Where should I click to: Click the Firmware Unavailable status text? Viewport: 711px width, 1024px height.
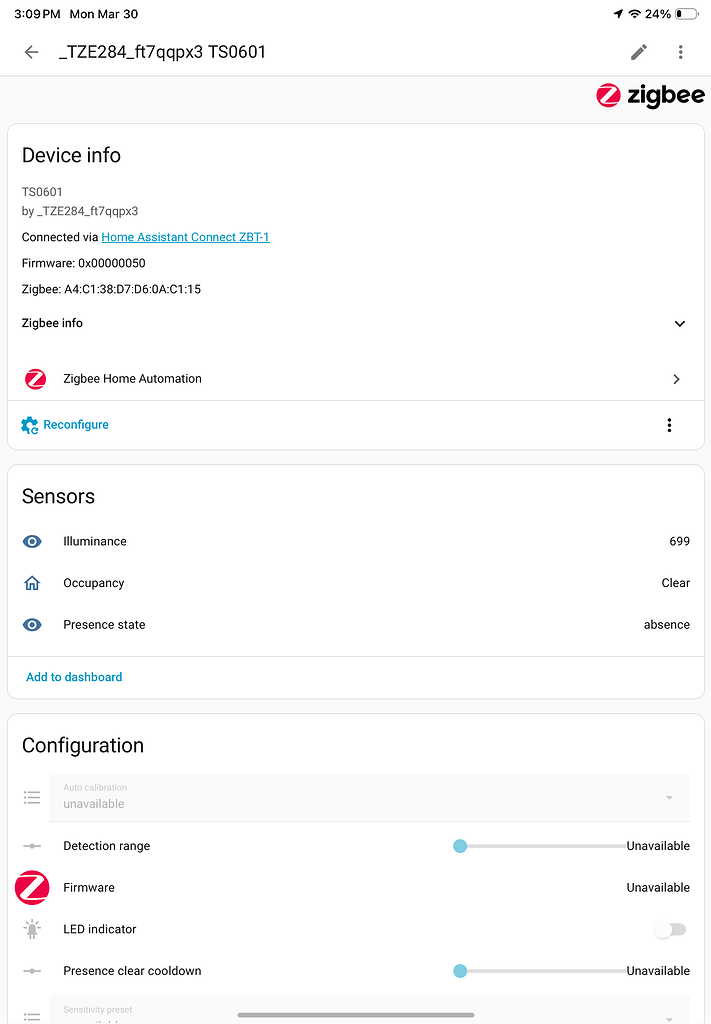coord(658,888)
